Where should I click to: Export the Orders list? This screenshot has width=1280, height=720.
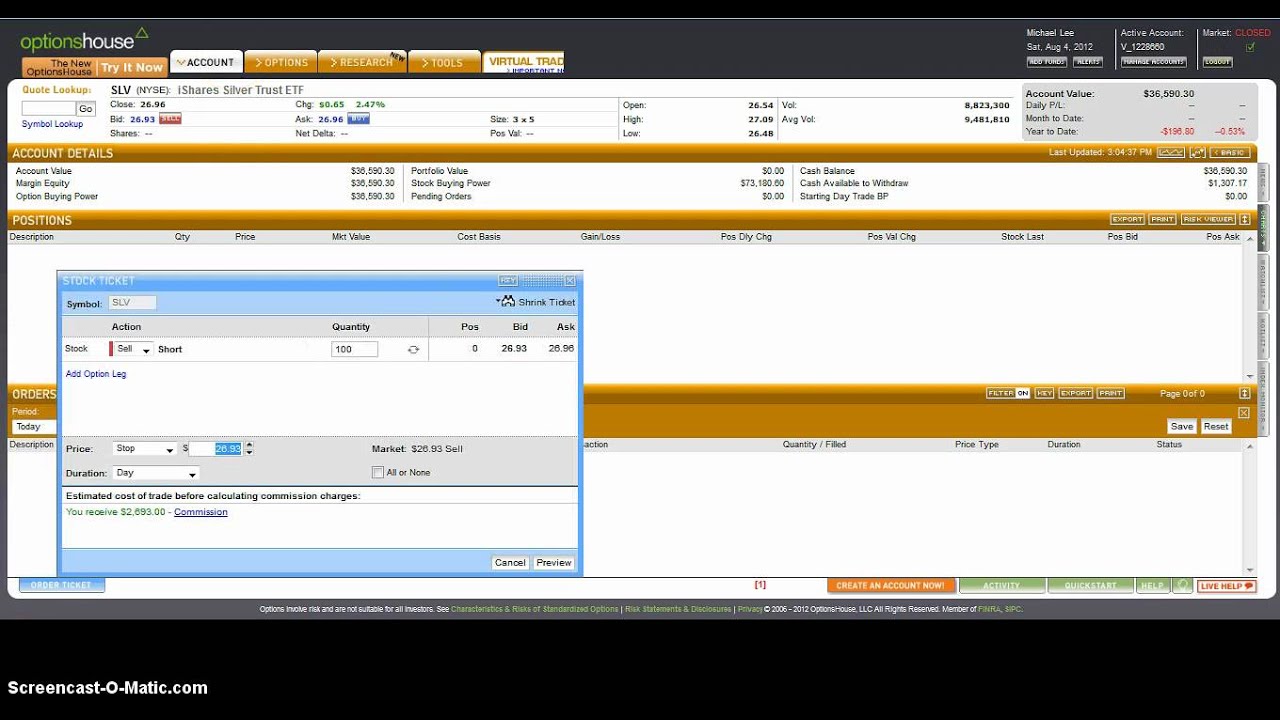coord(1076,393)
